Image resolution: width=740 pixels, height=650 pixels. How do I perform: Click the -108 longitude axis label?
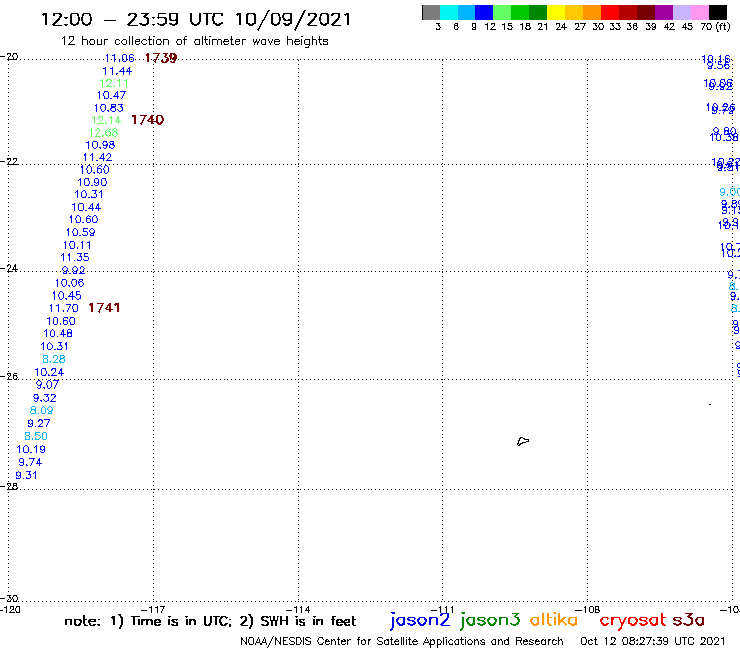(x=587, y=609)
